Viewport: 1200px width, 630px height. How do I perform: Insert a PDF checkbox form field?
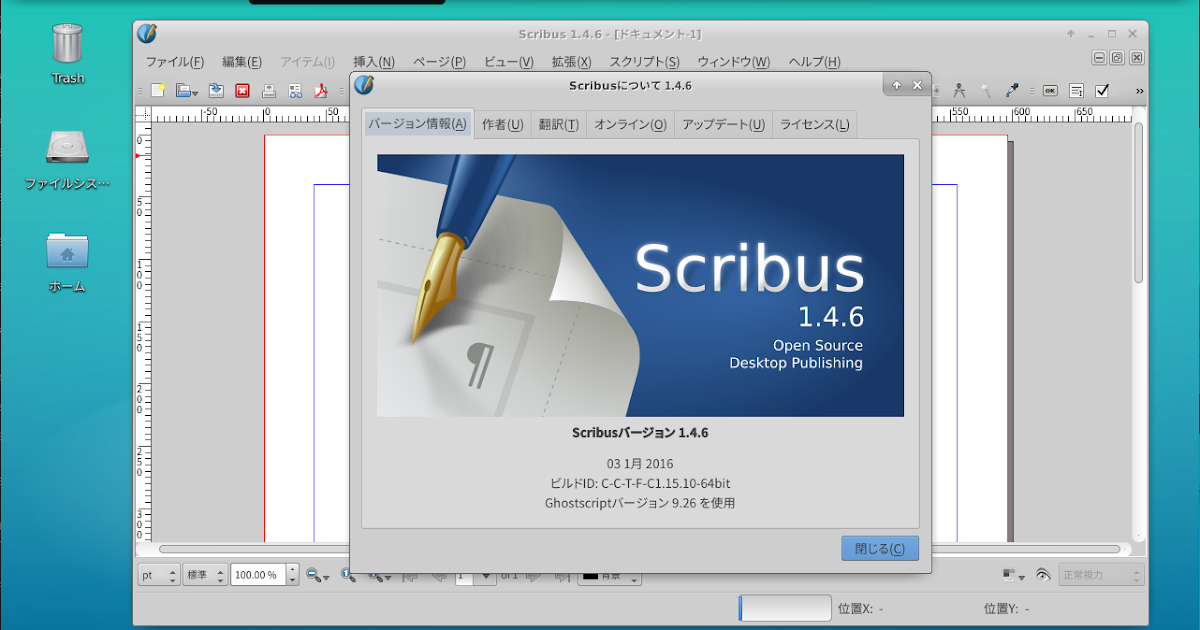[1101, 91]
